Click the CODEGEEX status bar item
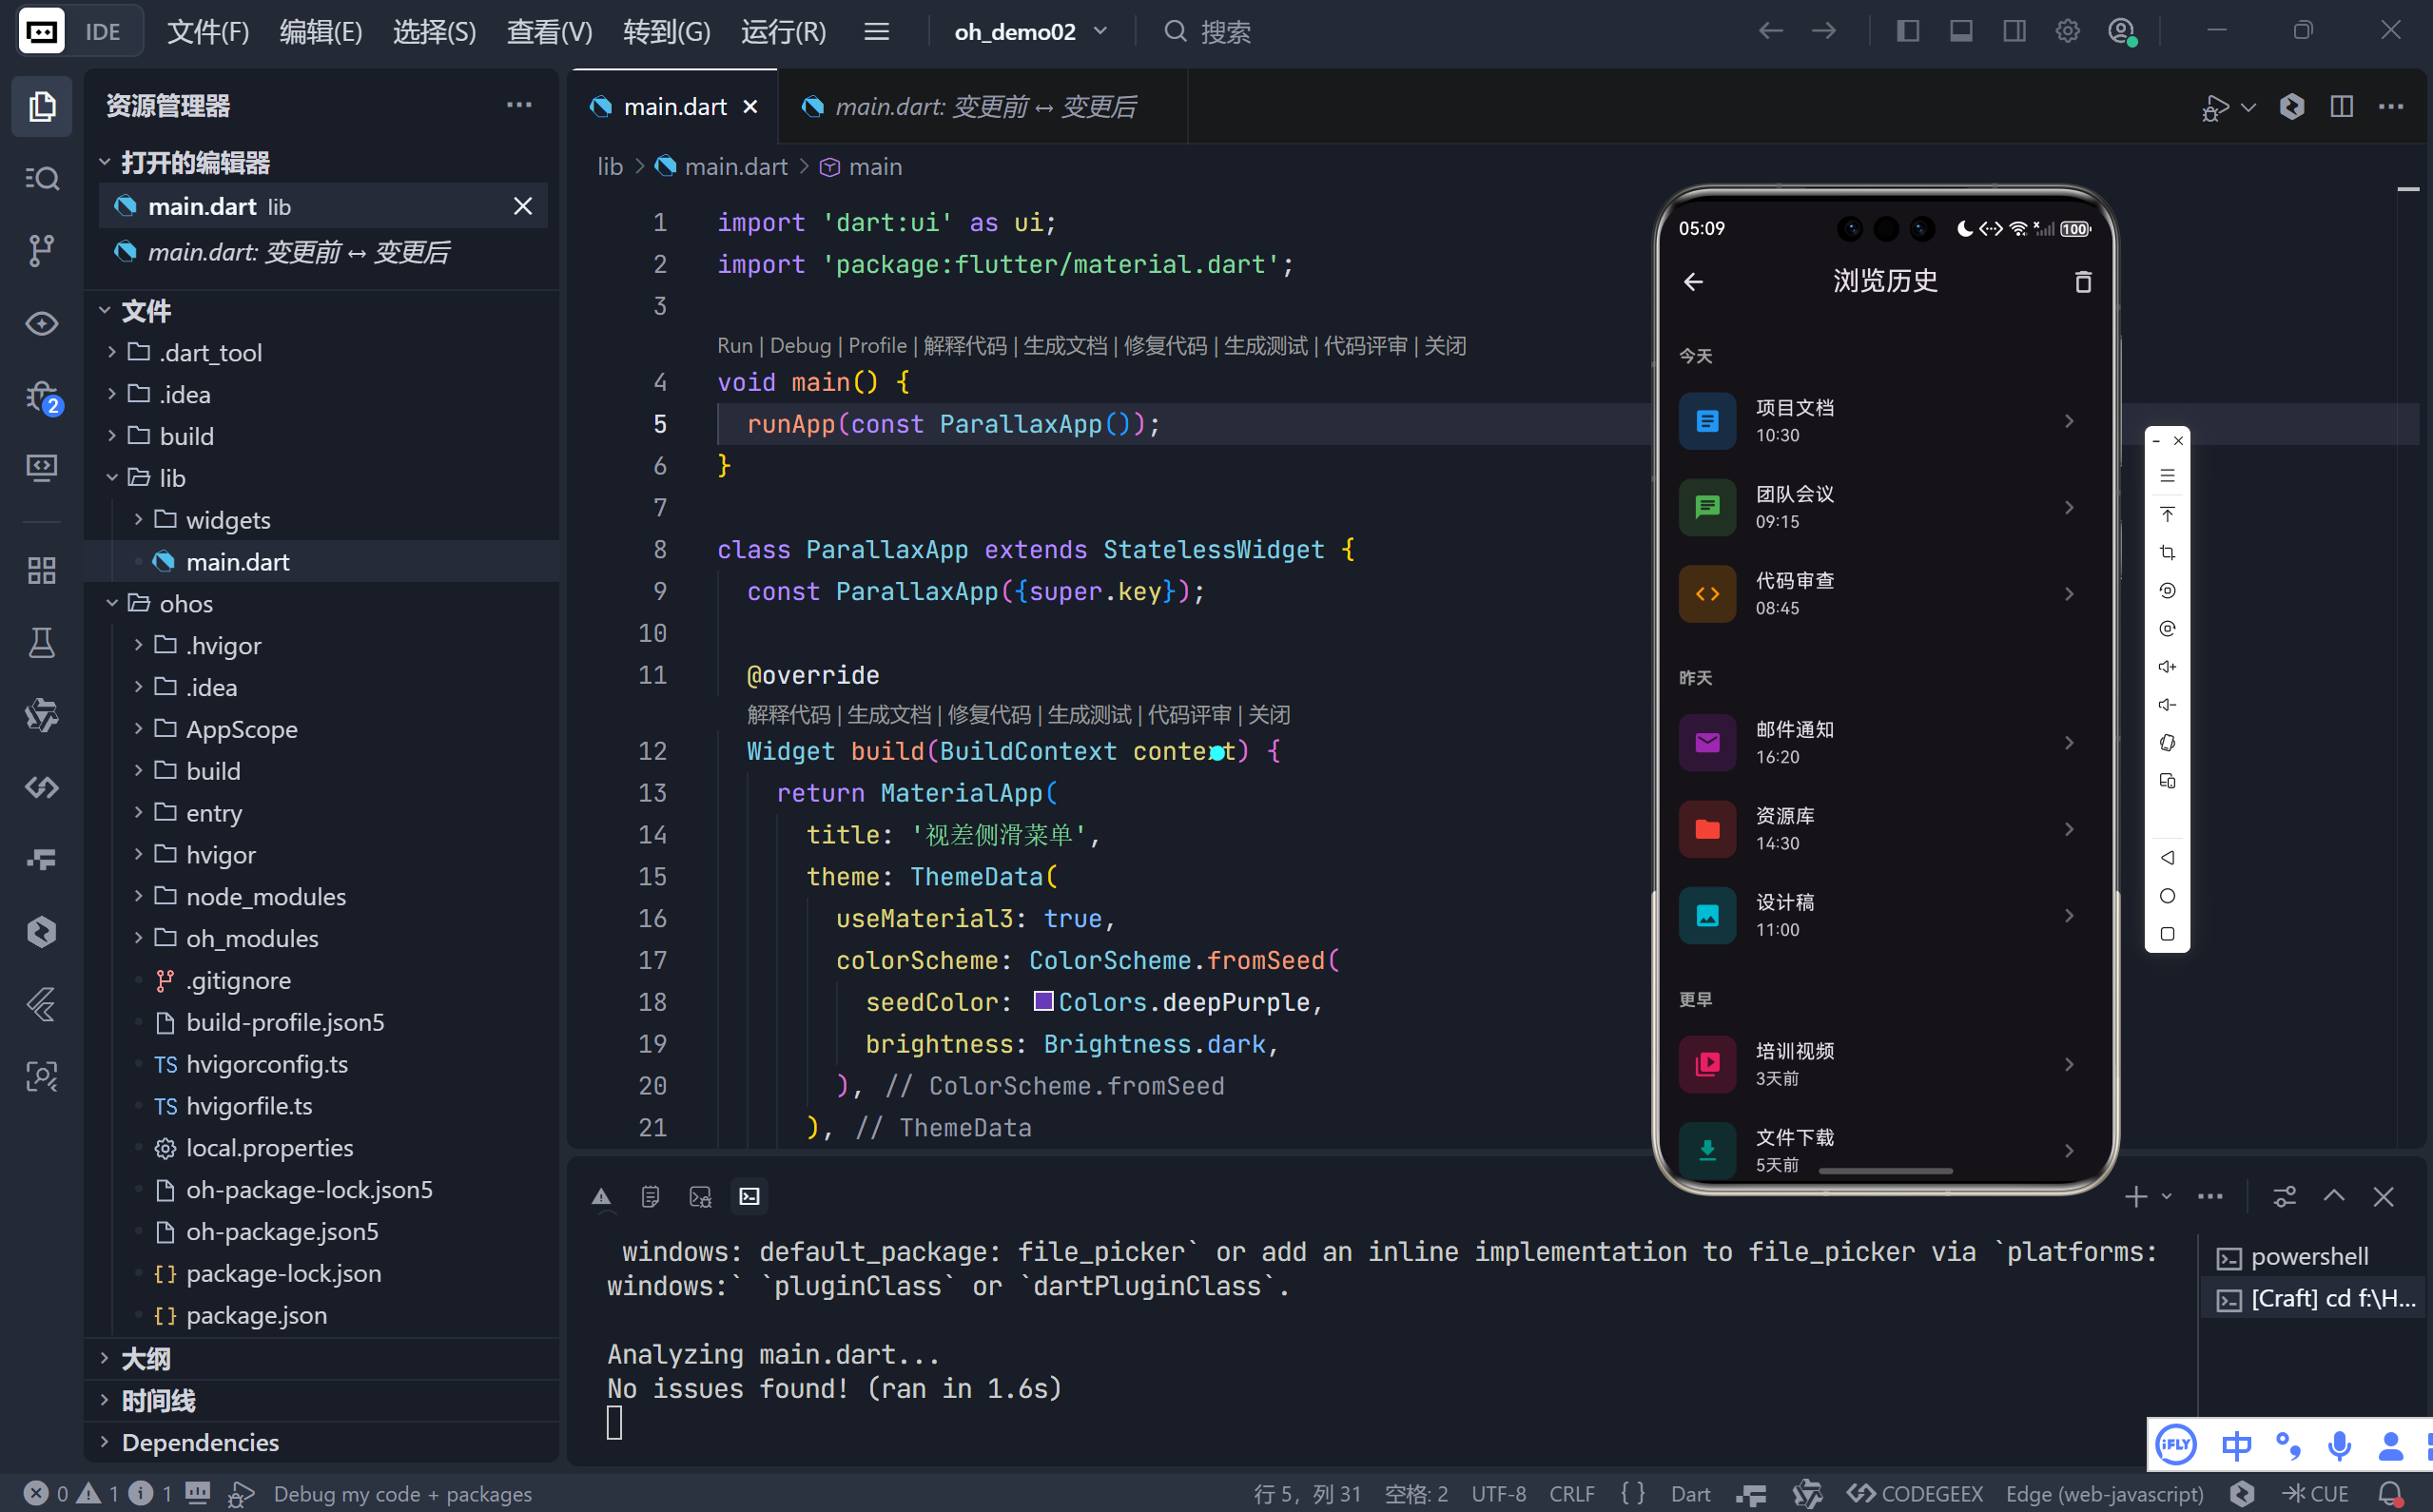 click(x=1915, y=1493)
